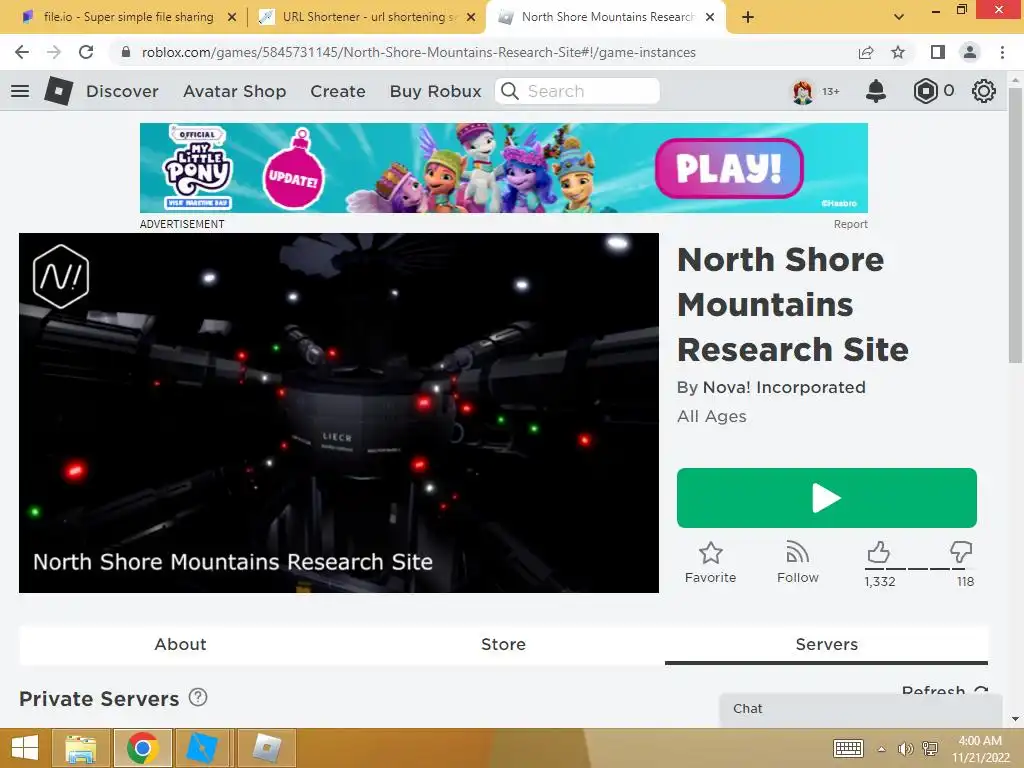1024x768 pixels.
Task: Like the game with thumbs up
Action: click(x=878, y=552)
